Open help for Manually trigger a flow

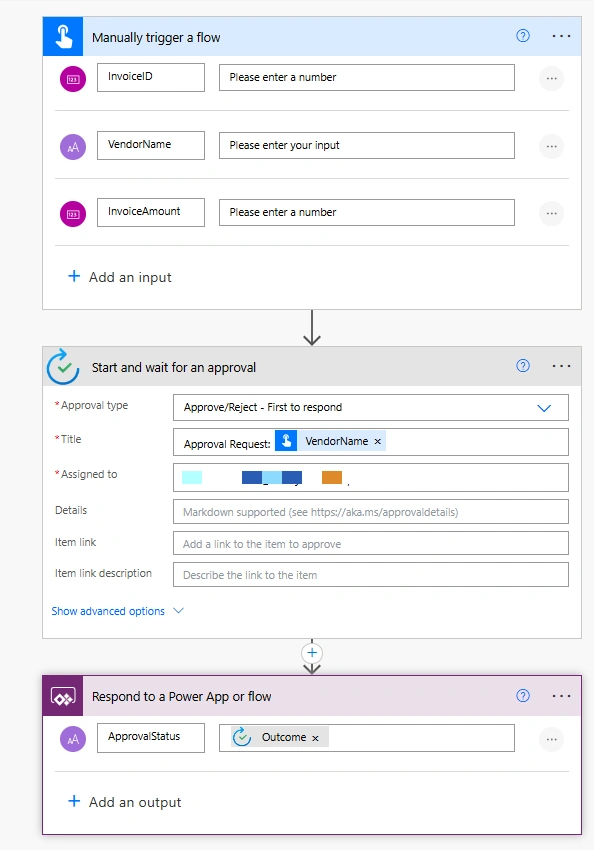click(523, 36)
